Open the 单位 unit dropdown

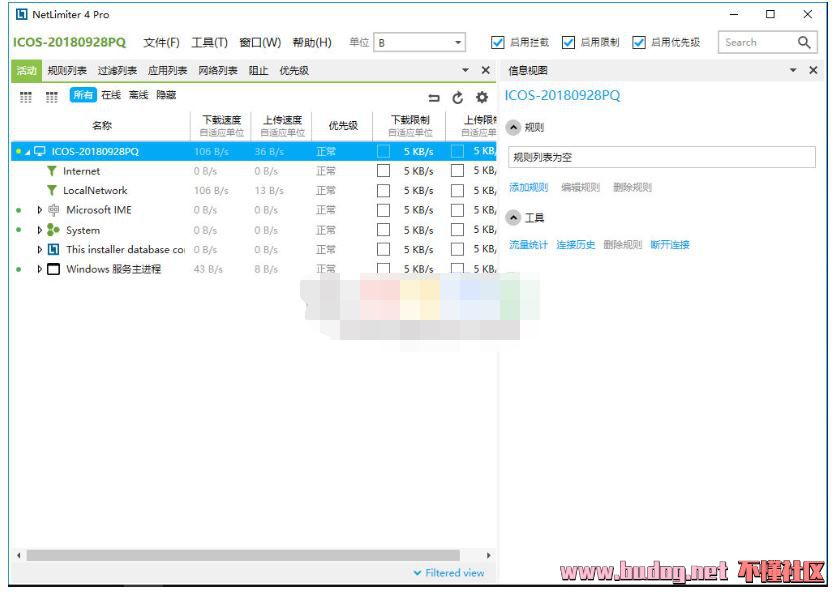coord(420,43)
